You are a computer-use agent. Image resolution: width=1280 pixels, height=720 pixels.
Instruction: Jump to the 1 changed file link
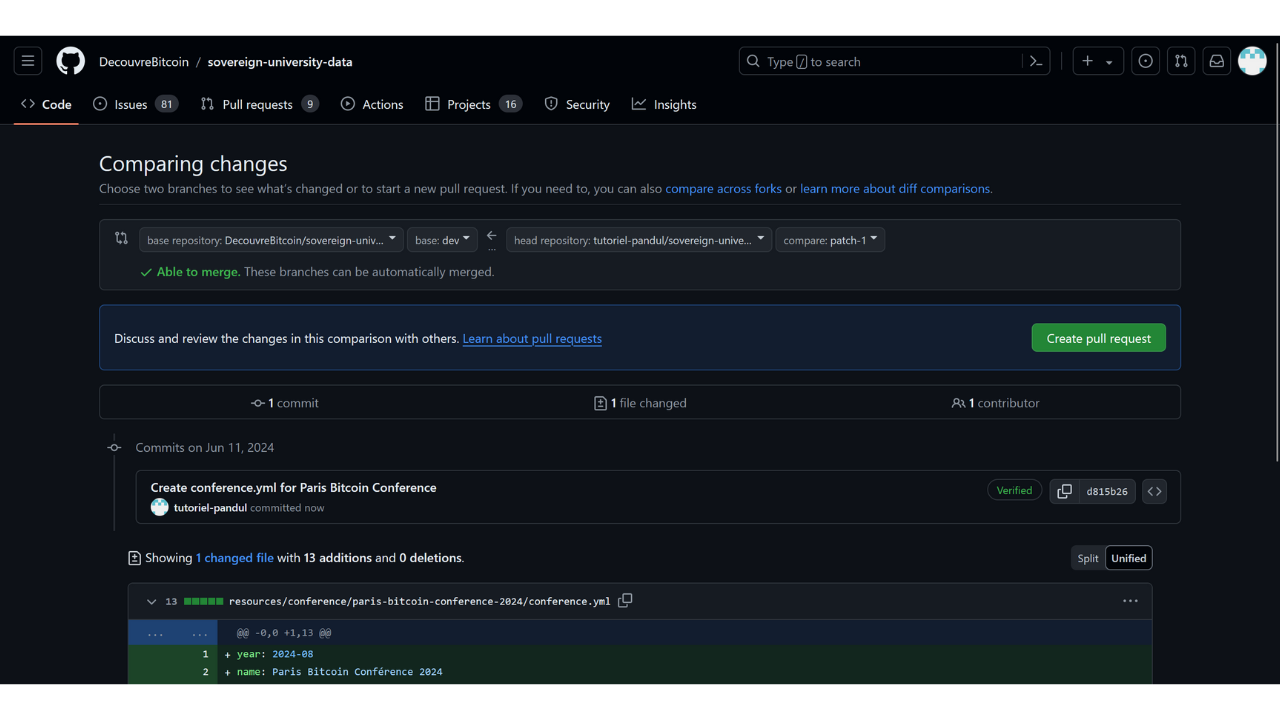(235, 558)
